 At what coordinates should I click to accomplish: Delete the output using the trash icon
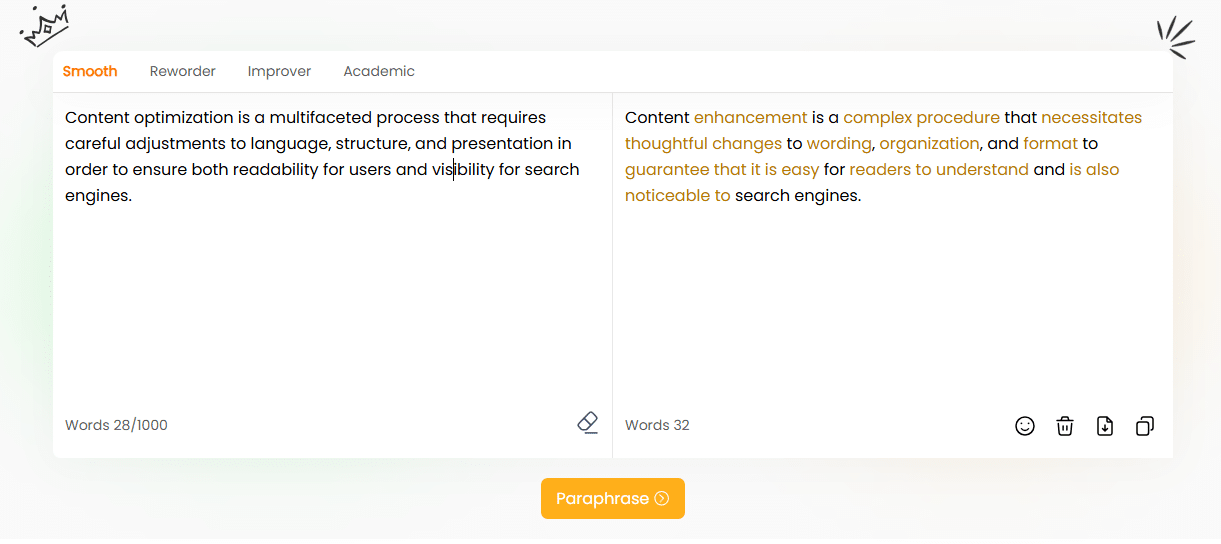tap(1065, 426)
